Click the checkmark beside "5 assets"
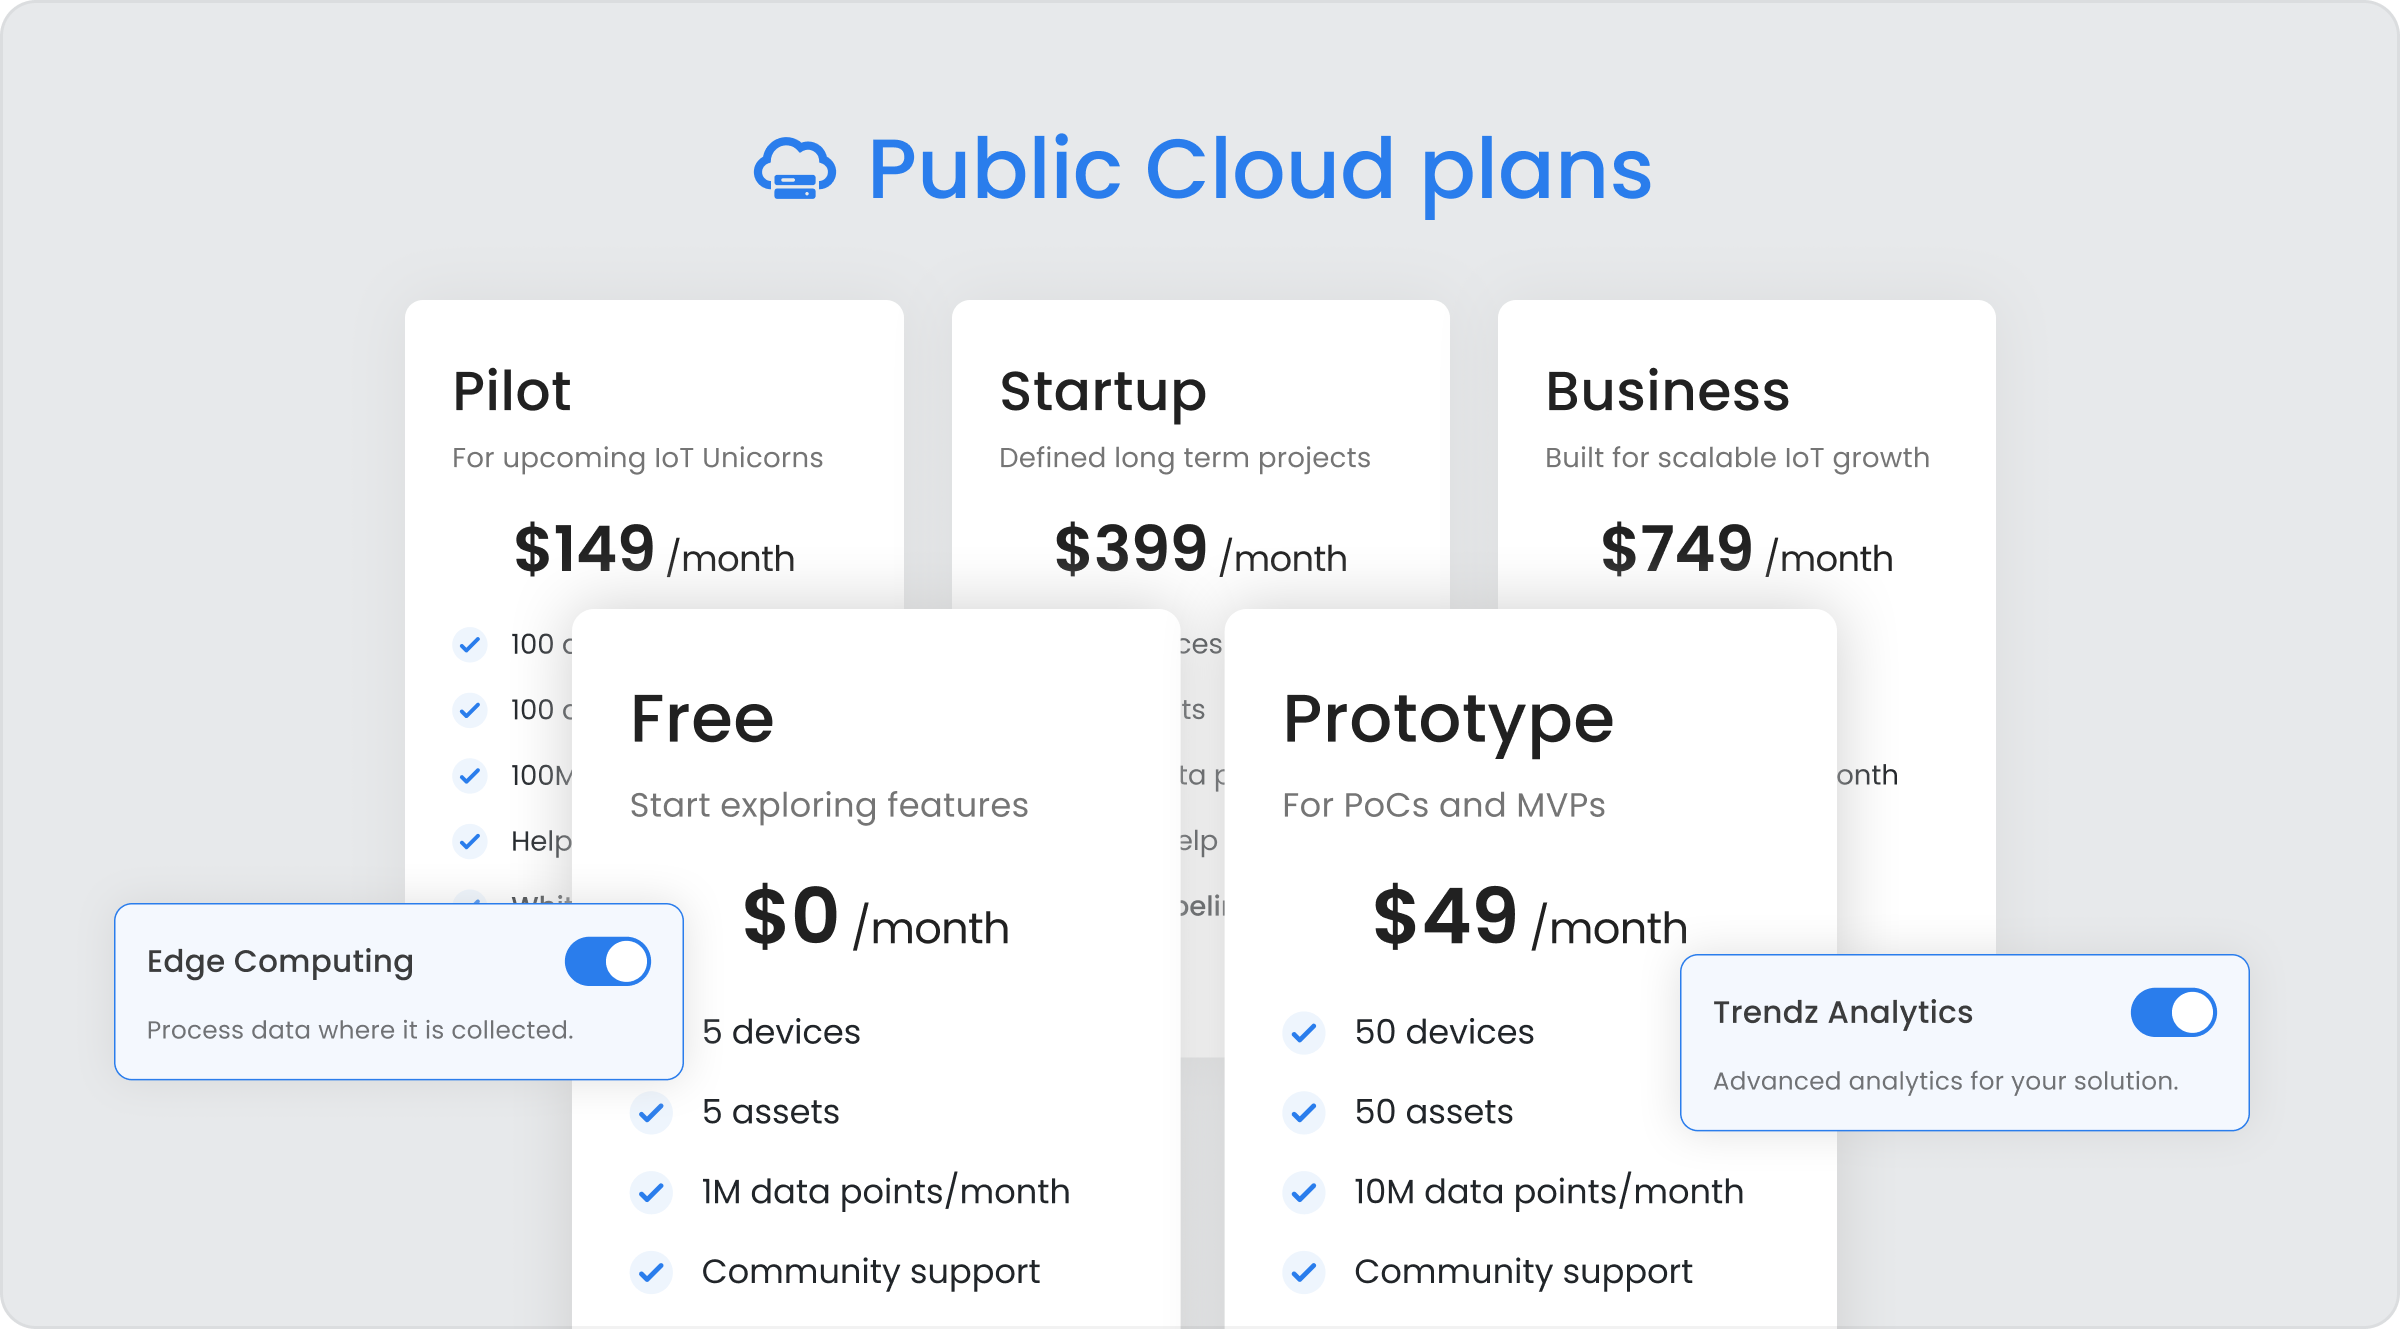Screen dimensions: 2400x1329 tap(651, 1112)
